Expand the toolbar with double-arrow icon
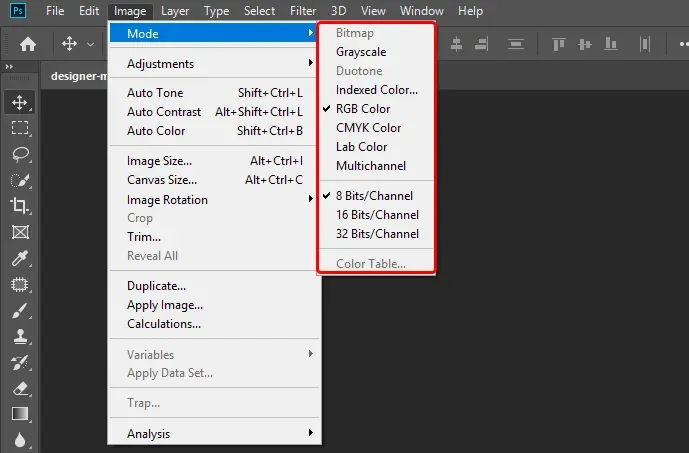This screenshot has height=453, width=689. (9, 67)
